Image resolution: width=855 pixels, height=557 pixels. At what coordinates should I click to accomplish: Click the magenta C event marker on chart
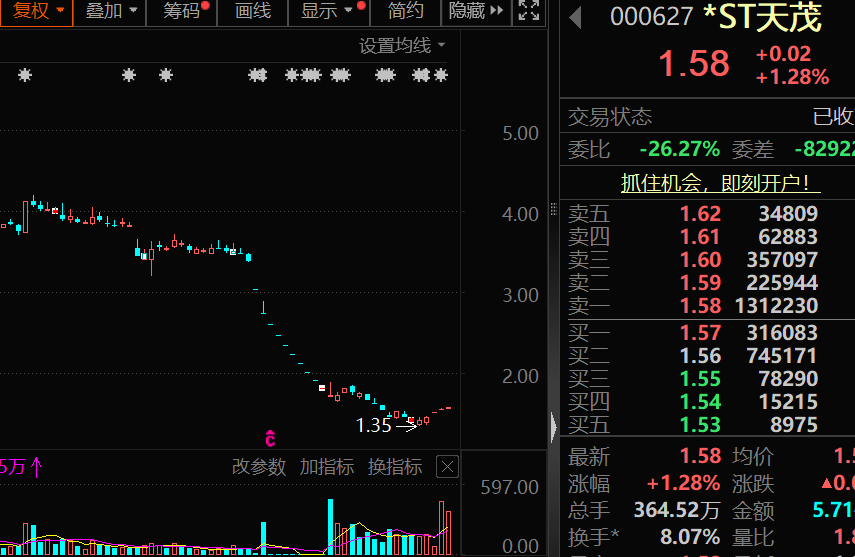(x=270, y=438)
